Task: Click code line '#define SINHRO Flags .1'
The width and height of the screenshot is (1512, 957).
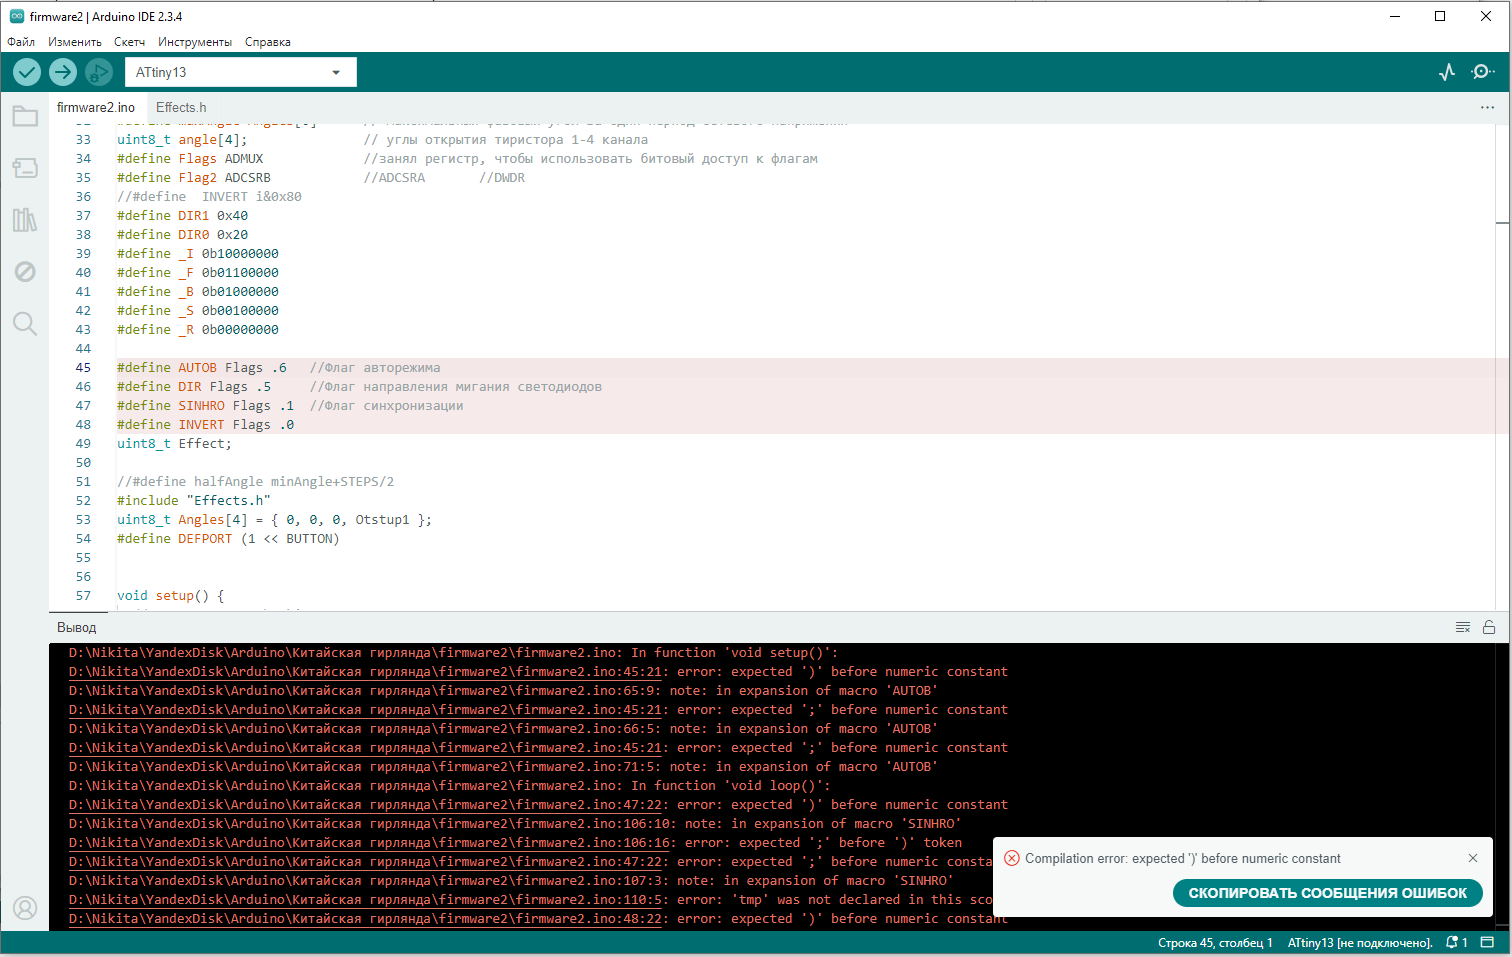Action: (206, 406)
